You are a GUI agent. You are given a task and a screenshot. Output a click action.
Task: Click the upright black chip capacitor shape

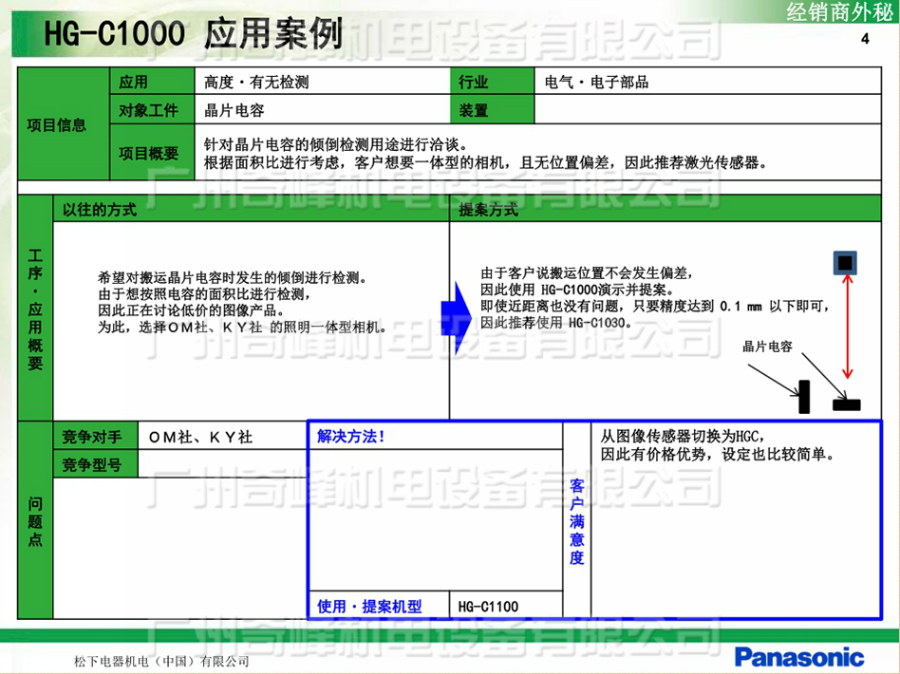(x=803, y=396)
